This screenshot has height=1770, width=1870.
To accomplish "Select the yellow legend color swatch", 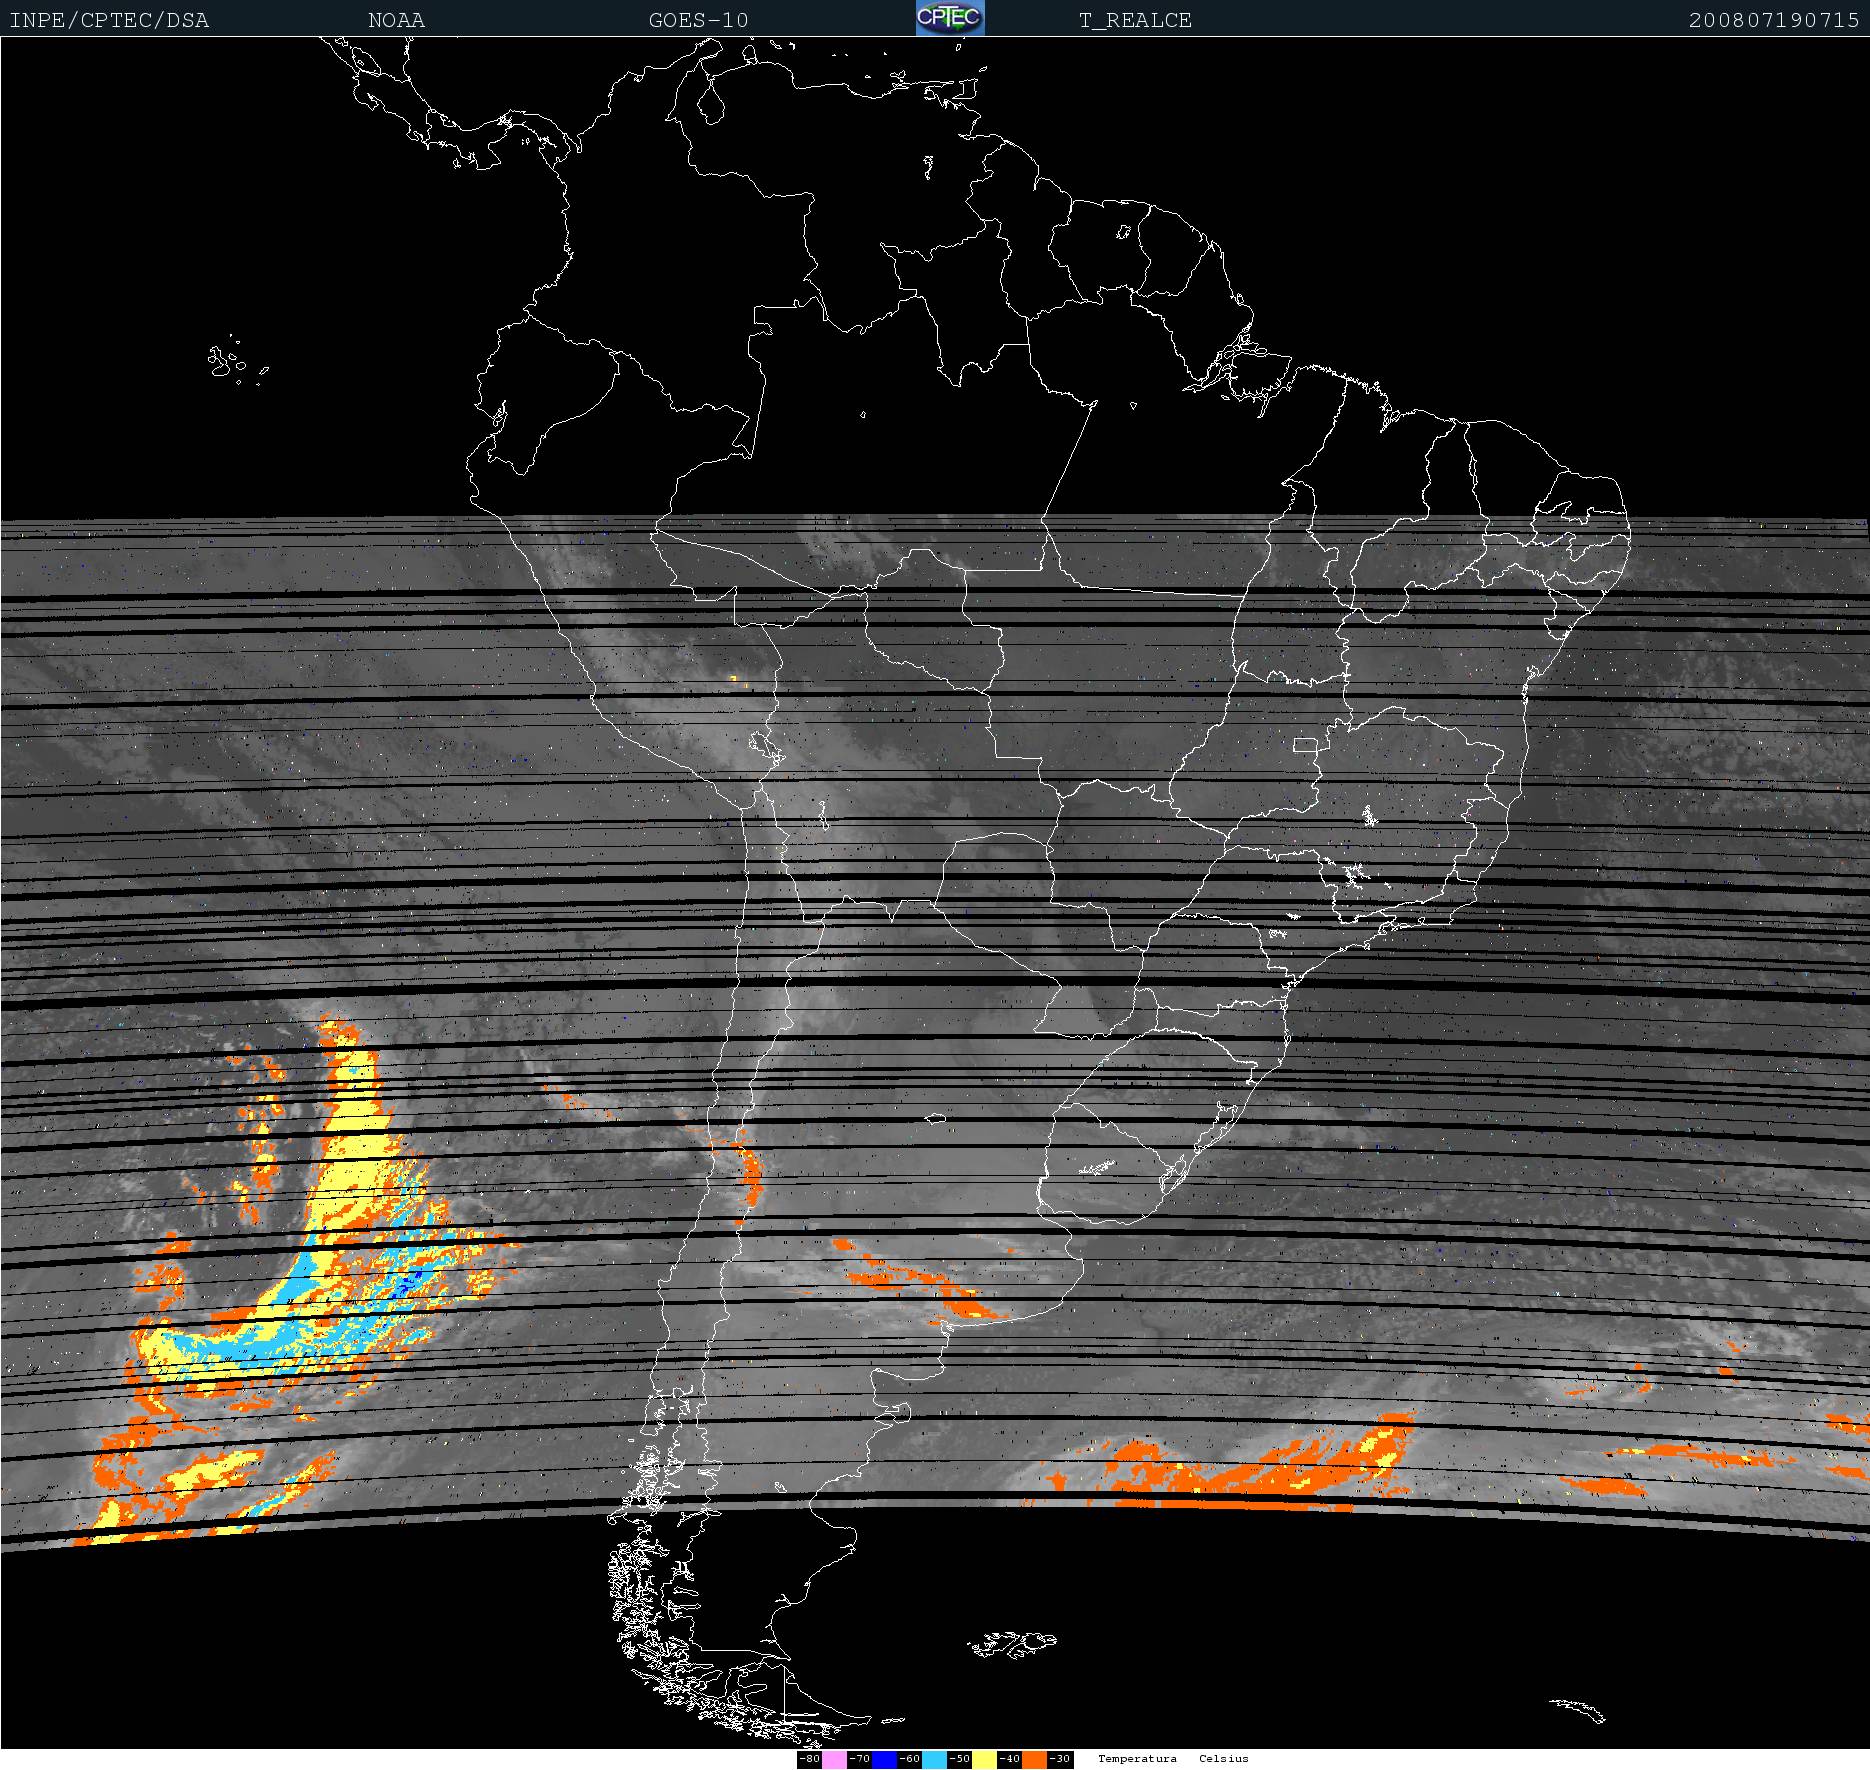I will coord(984,1759).
